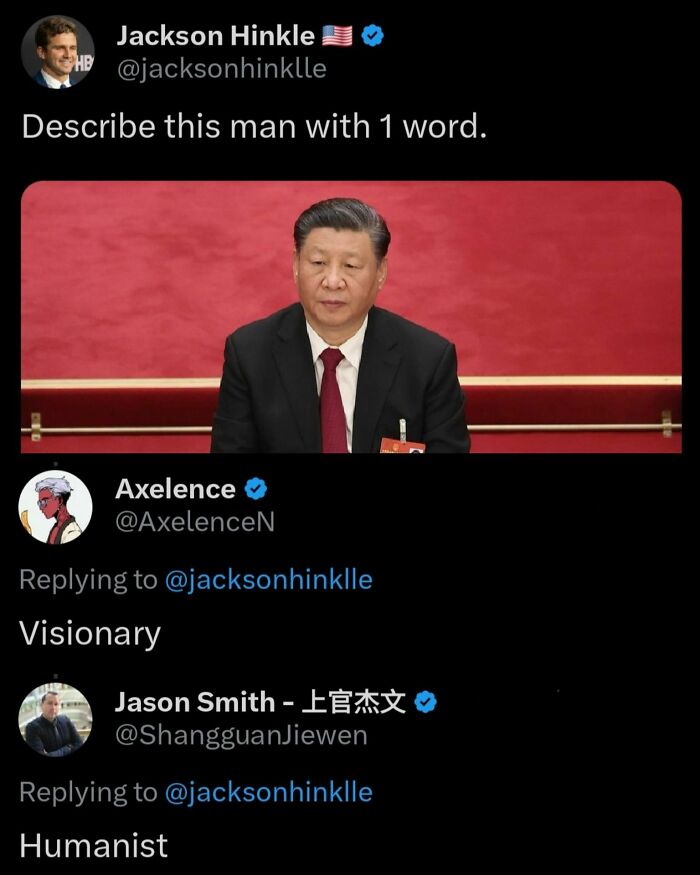Open the attached photo of man in suit
700x875 pixels.
tap(351, 316)
